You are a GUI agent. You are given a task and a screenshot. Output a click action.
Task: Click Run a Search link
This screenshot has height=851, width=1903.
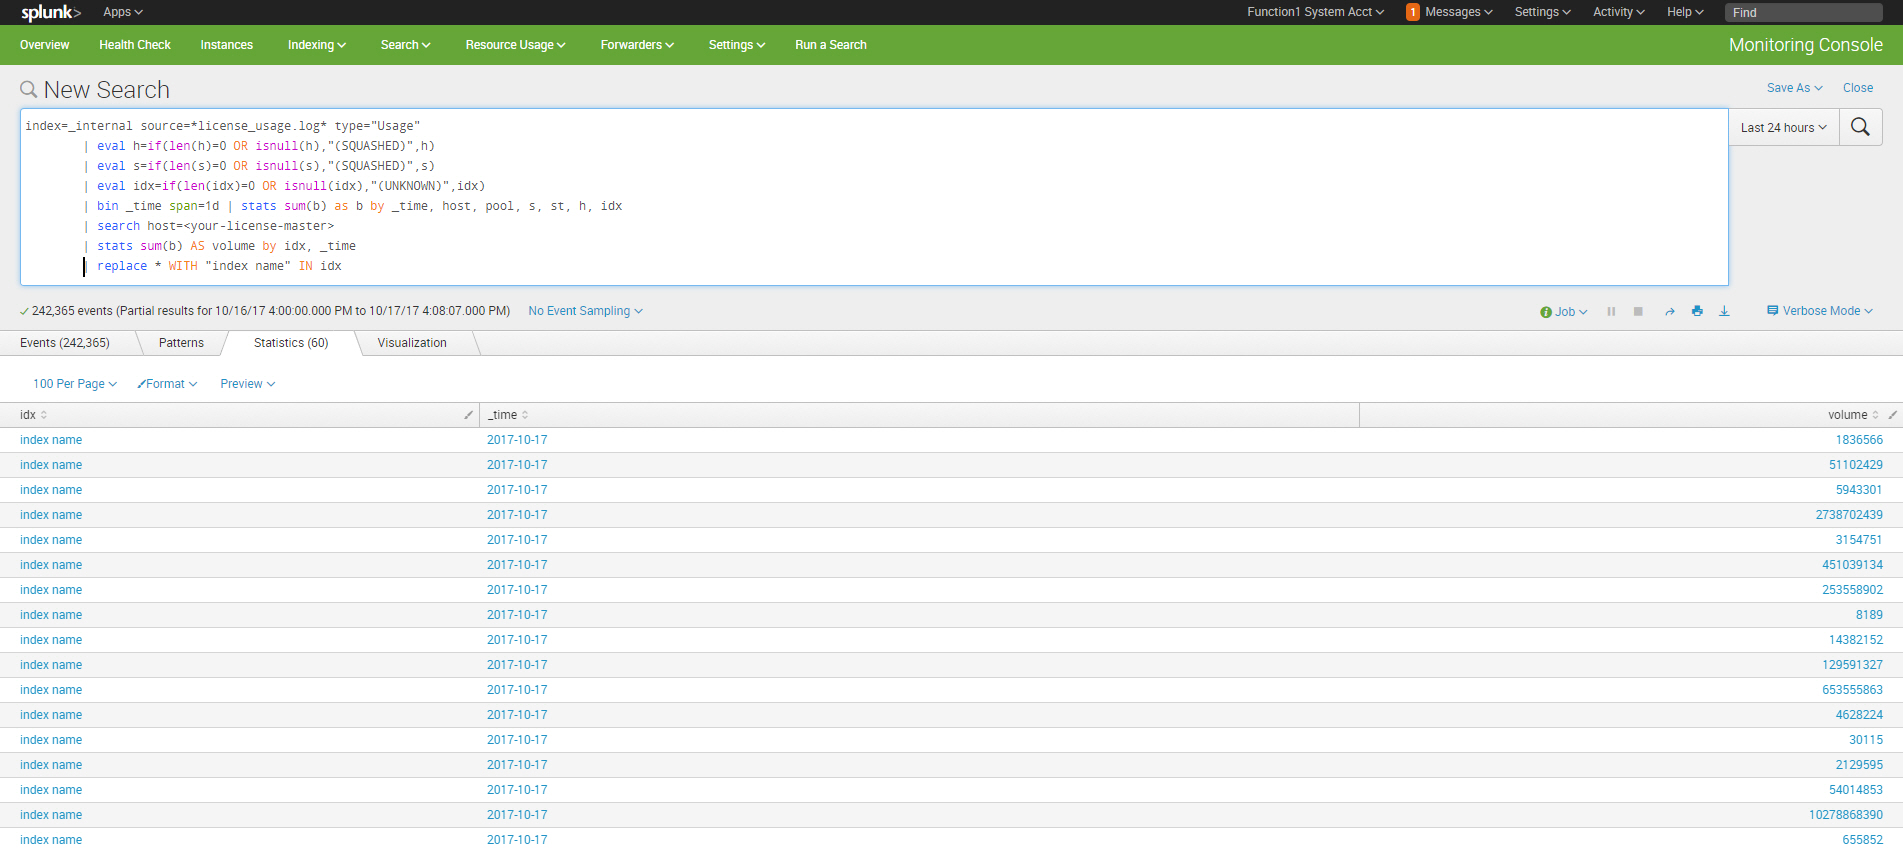point(831,45)
